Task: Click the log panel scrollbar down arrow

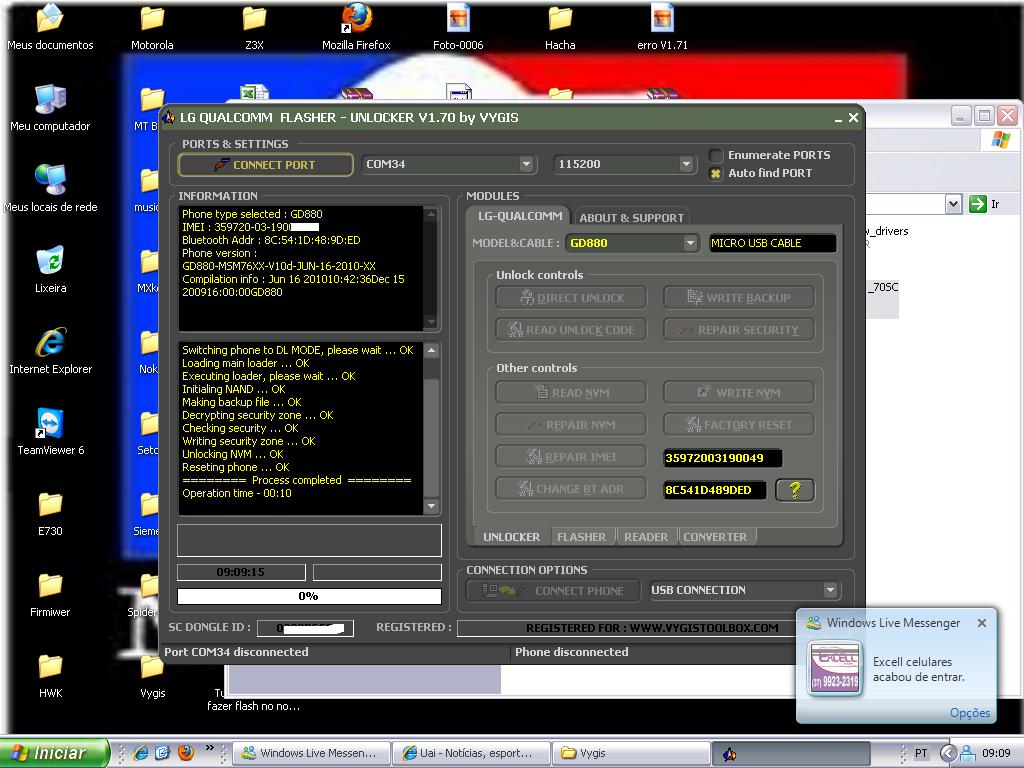Action: click(431, 506)
